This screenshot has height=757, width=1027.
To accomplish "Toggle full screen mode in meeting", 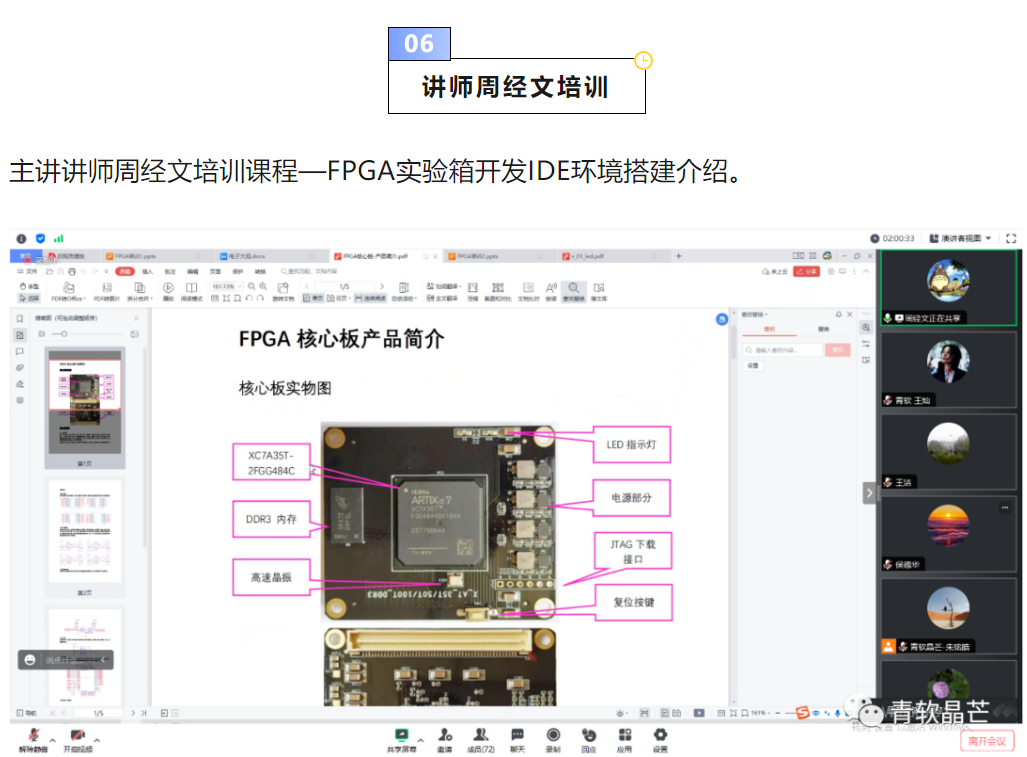I will pos(1011,238).
